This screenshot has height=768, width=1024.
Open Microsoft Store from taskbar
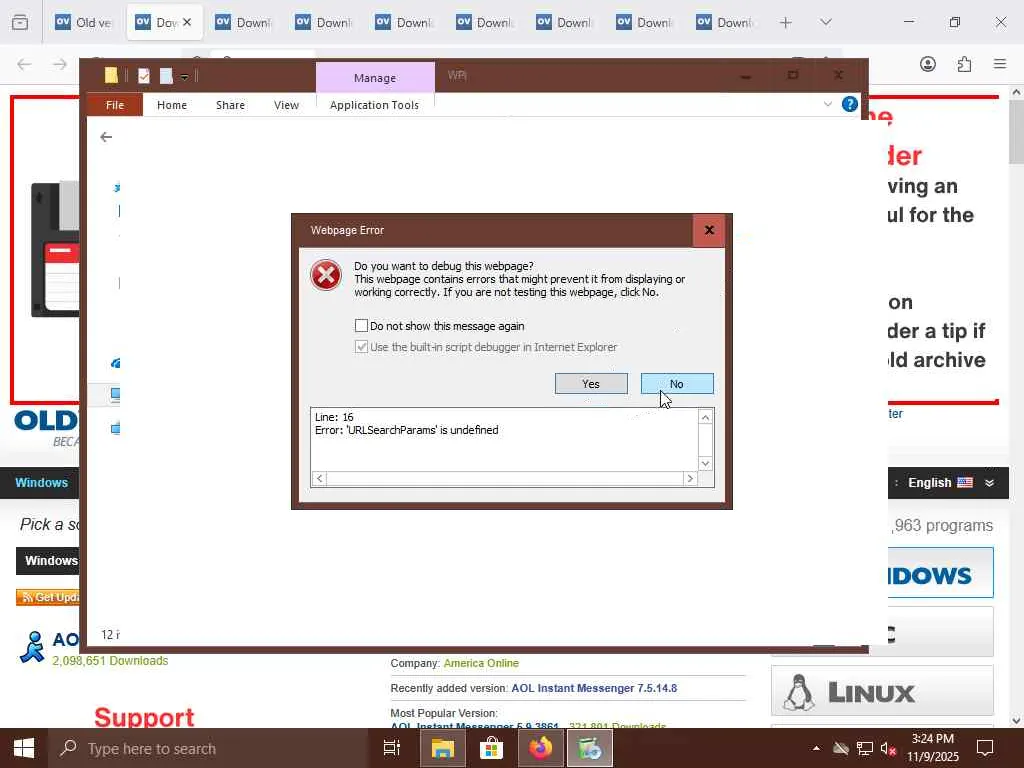click(x=491, y=748)
